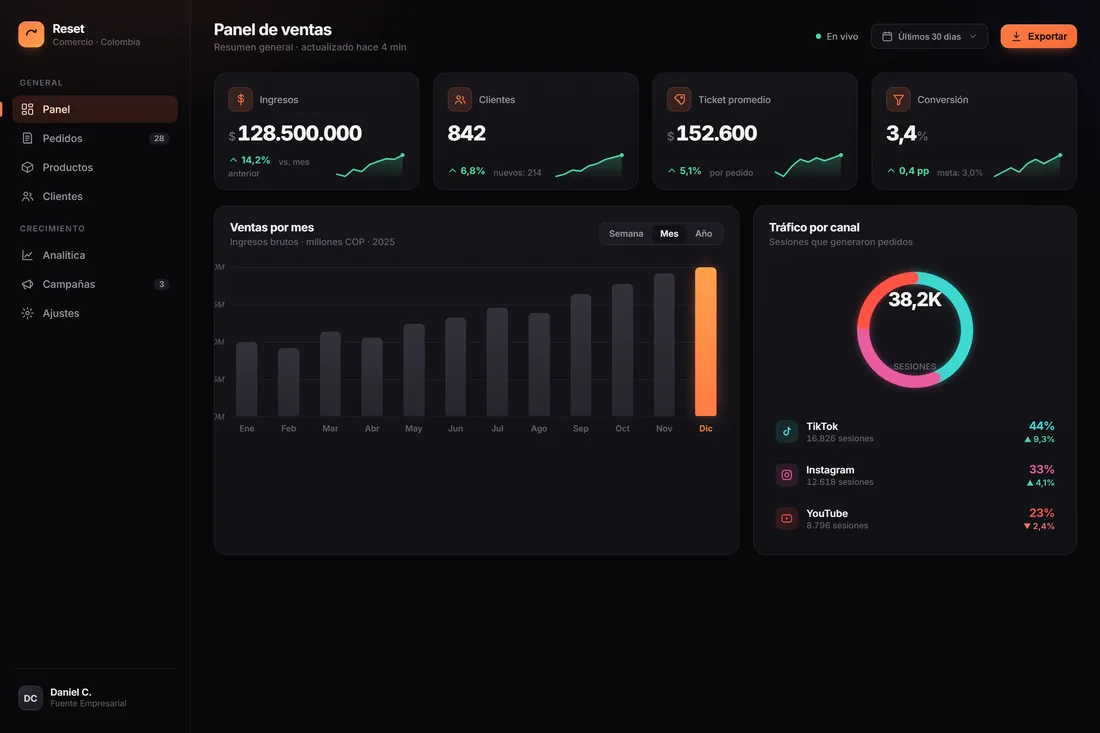Click the TikTok channel icon
Image resolution: width=1100 pixels, height=733 pixels.
786,431
